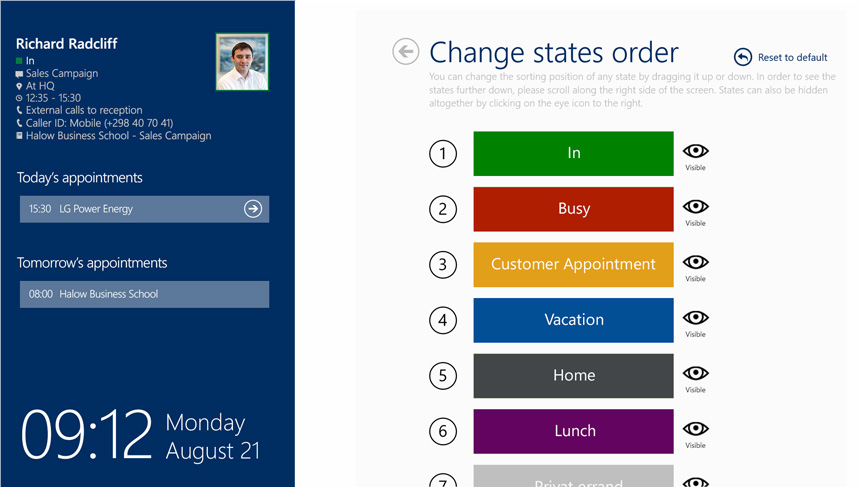The image size is (860, 487).
Task: Click the number 4 position circle
Action: click(443, 320)
